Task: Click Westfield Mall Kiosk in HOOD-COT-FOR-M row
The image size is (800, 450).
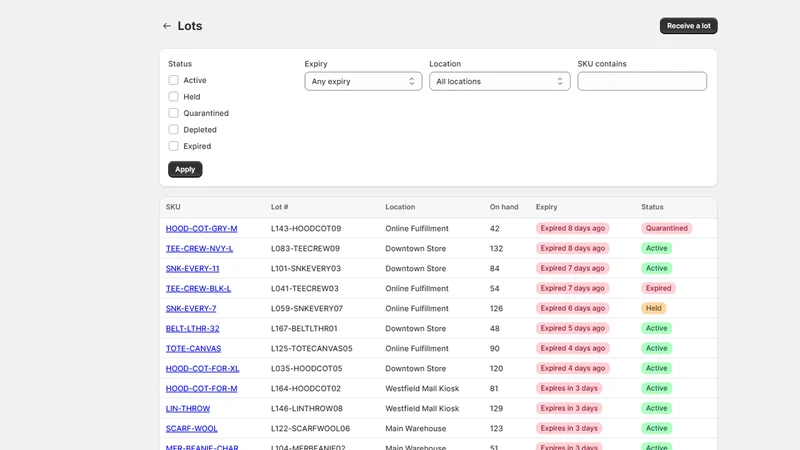Action: click(x=422, y=388)
